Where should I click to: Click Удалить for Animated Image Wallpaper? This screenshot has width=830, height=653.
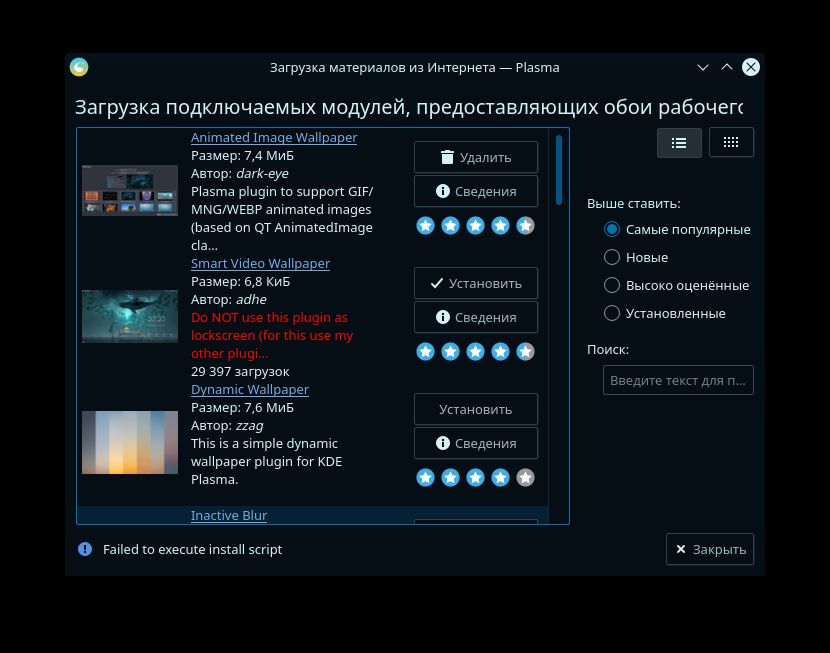[x=476, y=157]
